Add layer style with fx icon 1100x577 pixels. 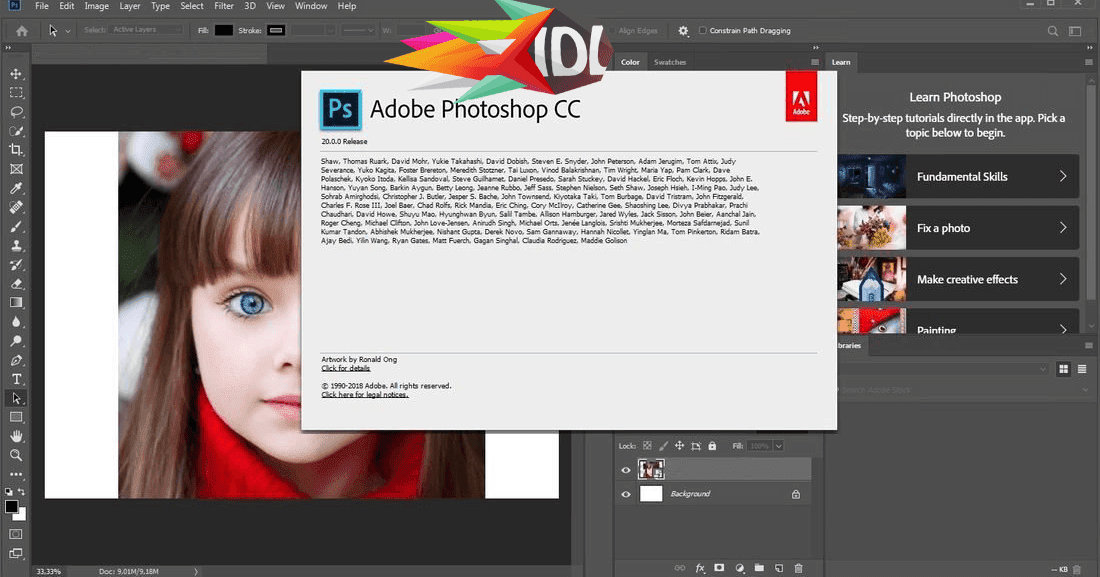[x=699, y=568]
